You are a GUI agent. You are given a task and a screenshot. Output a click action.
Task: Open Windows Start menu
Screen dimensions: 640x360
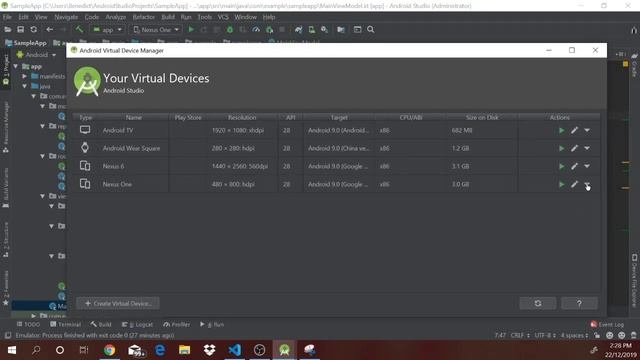coord(12,350)
